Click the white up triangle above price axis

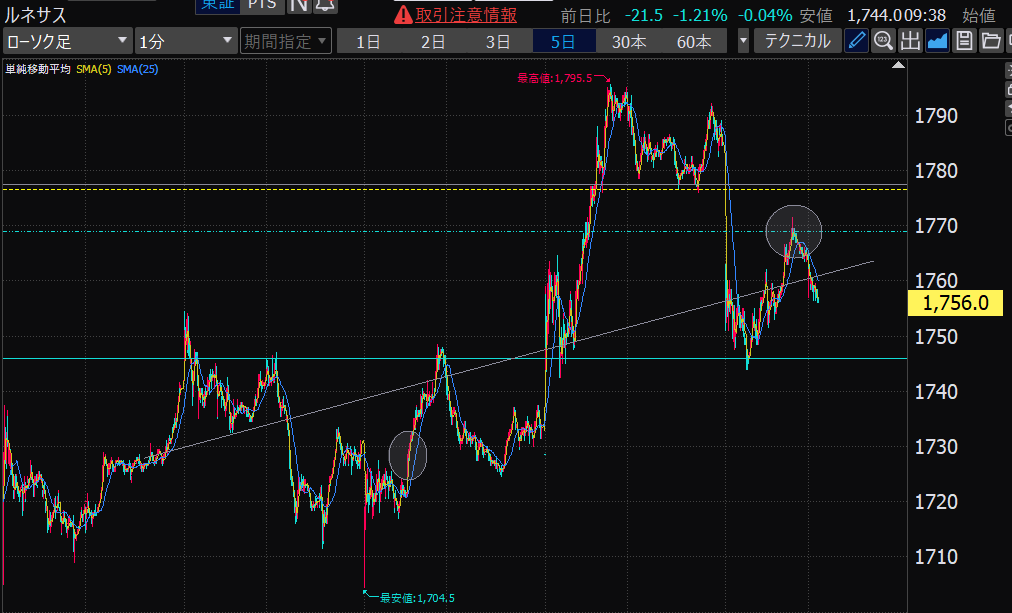click(x=897, y=66)
